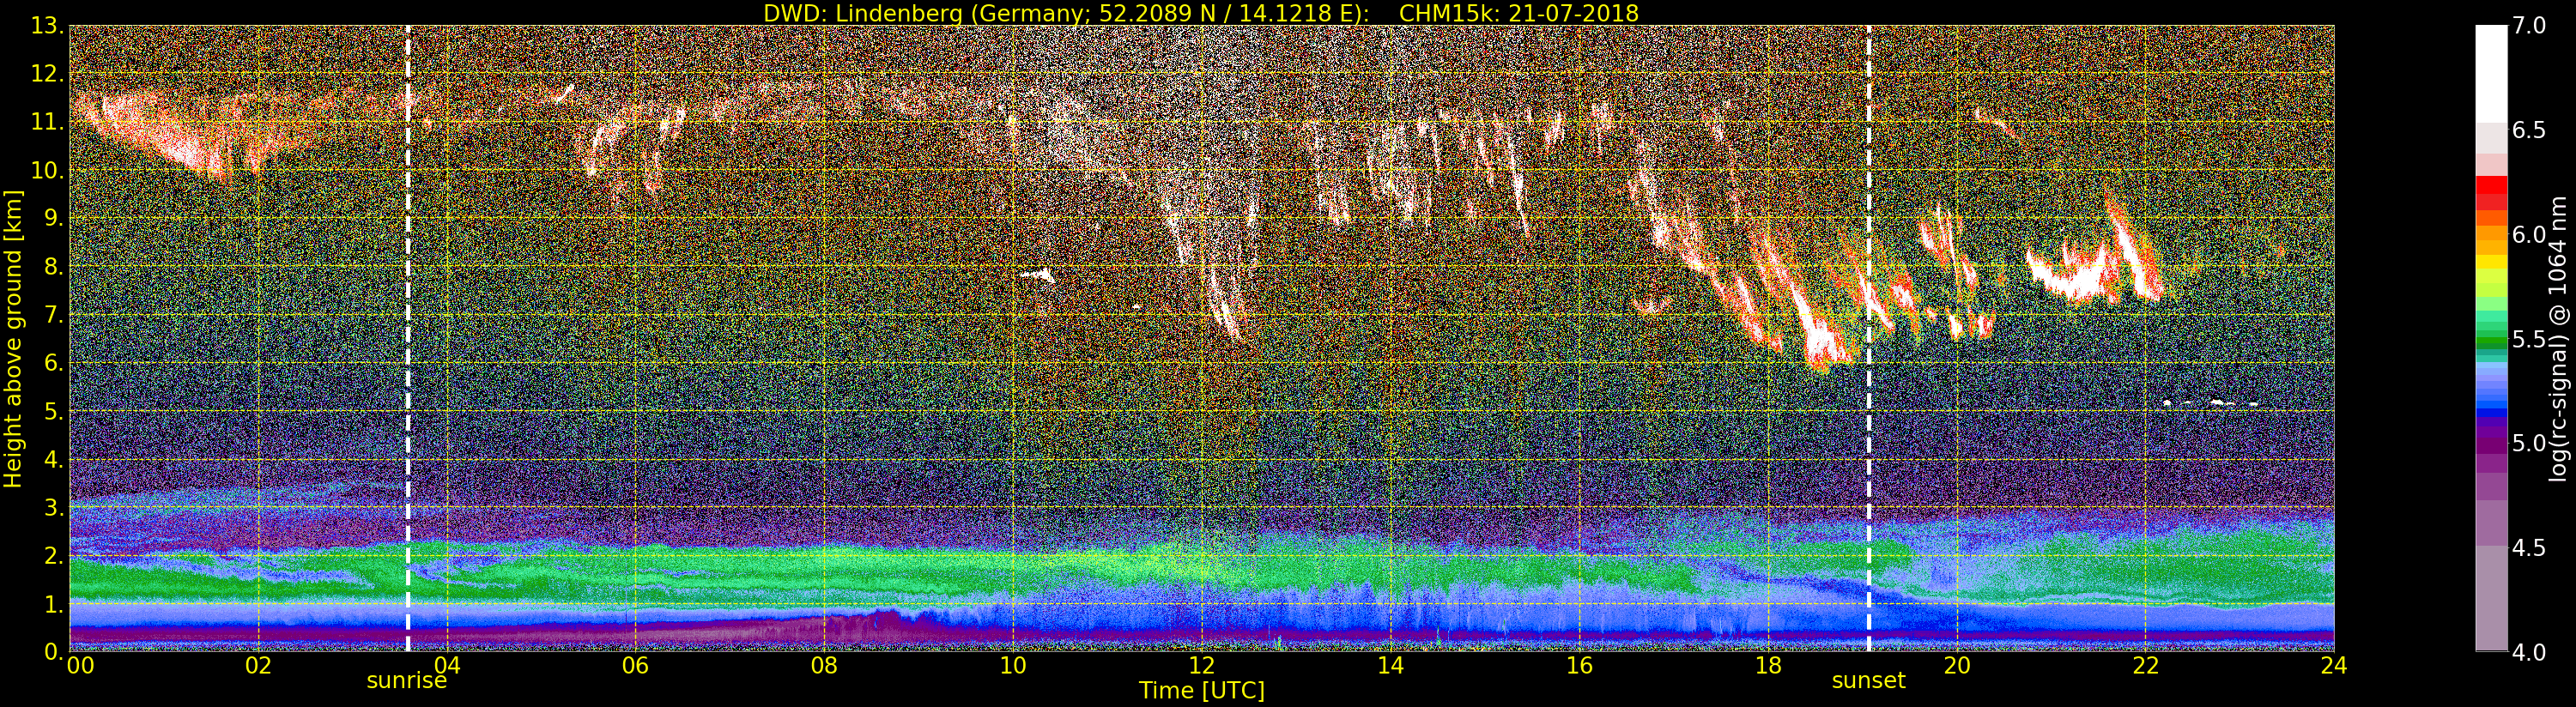
Task: Click the colorbar tick label '7.0'
Action: click(x=2529, y=26)
